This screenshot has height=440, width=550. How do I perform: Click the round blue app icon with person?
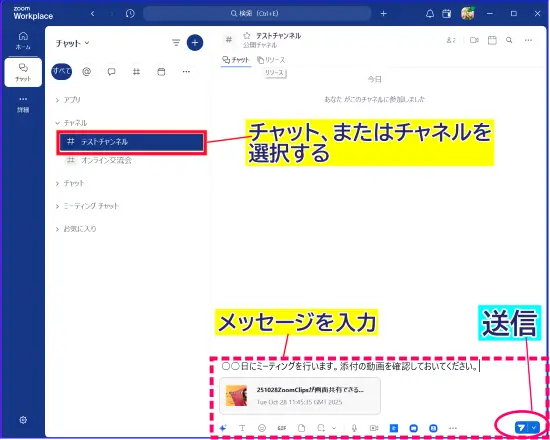(434, 428)
